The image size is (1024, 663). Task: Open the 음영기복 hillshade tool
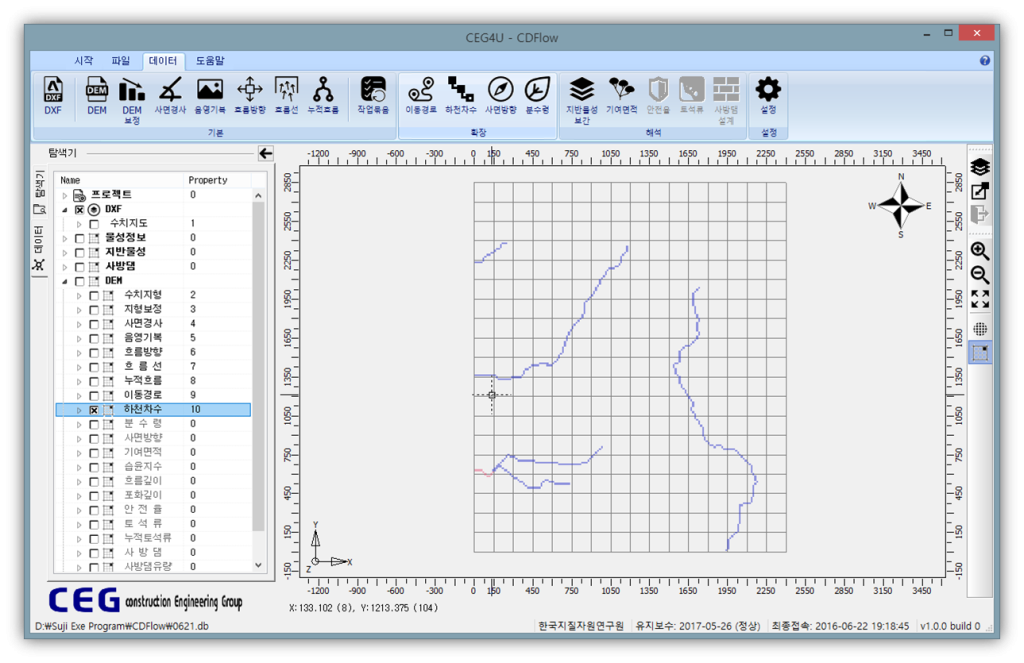[210, 96]
